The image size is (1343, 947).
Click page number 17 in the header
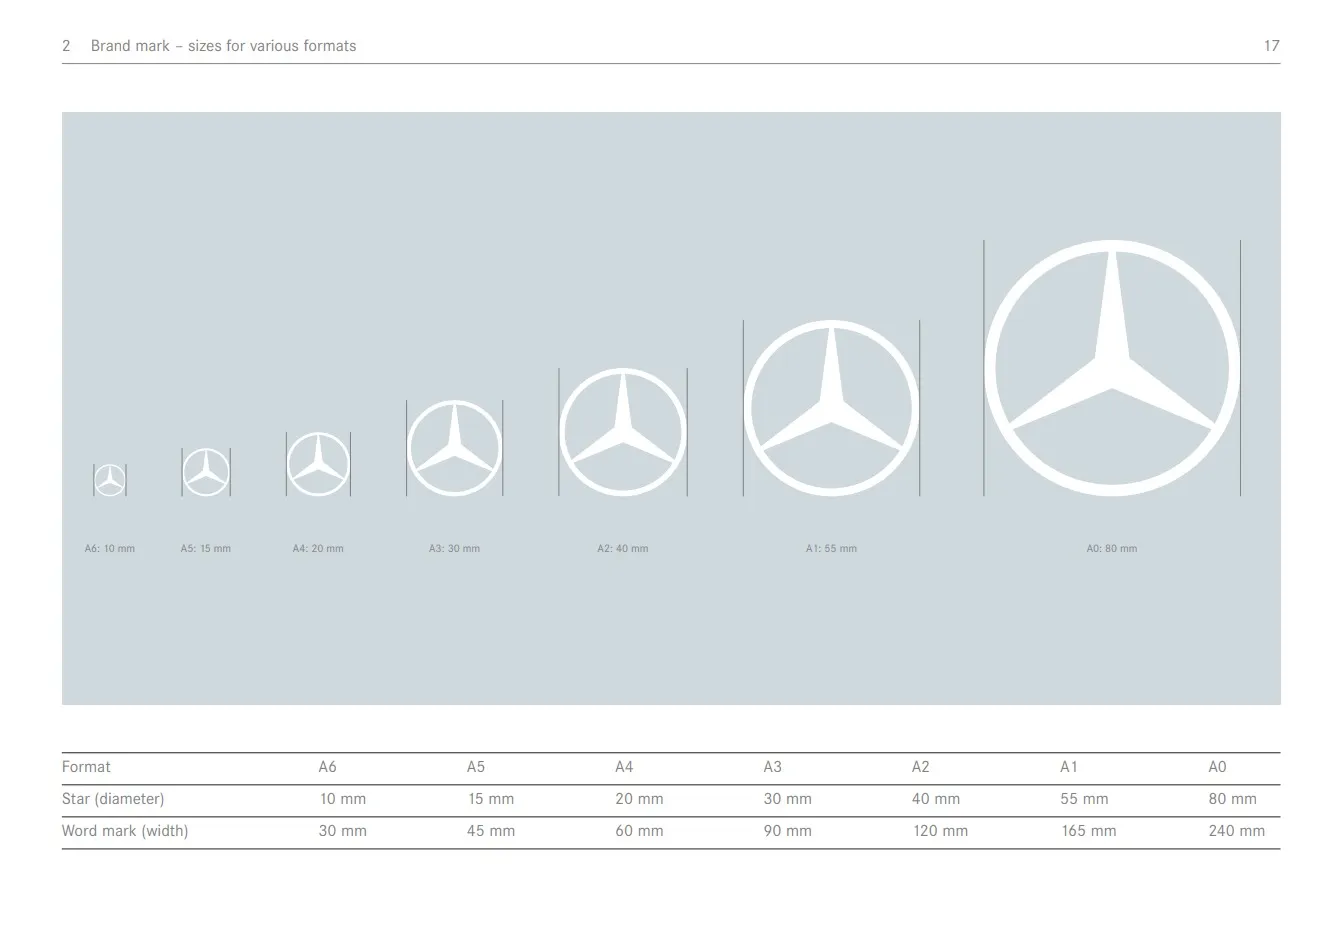(x=1271, y=46)
